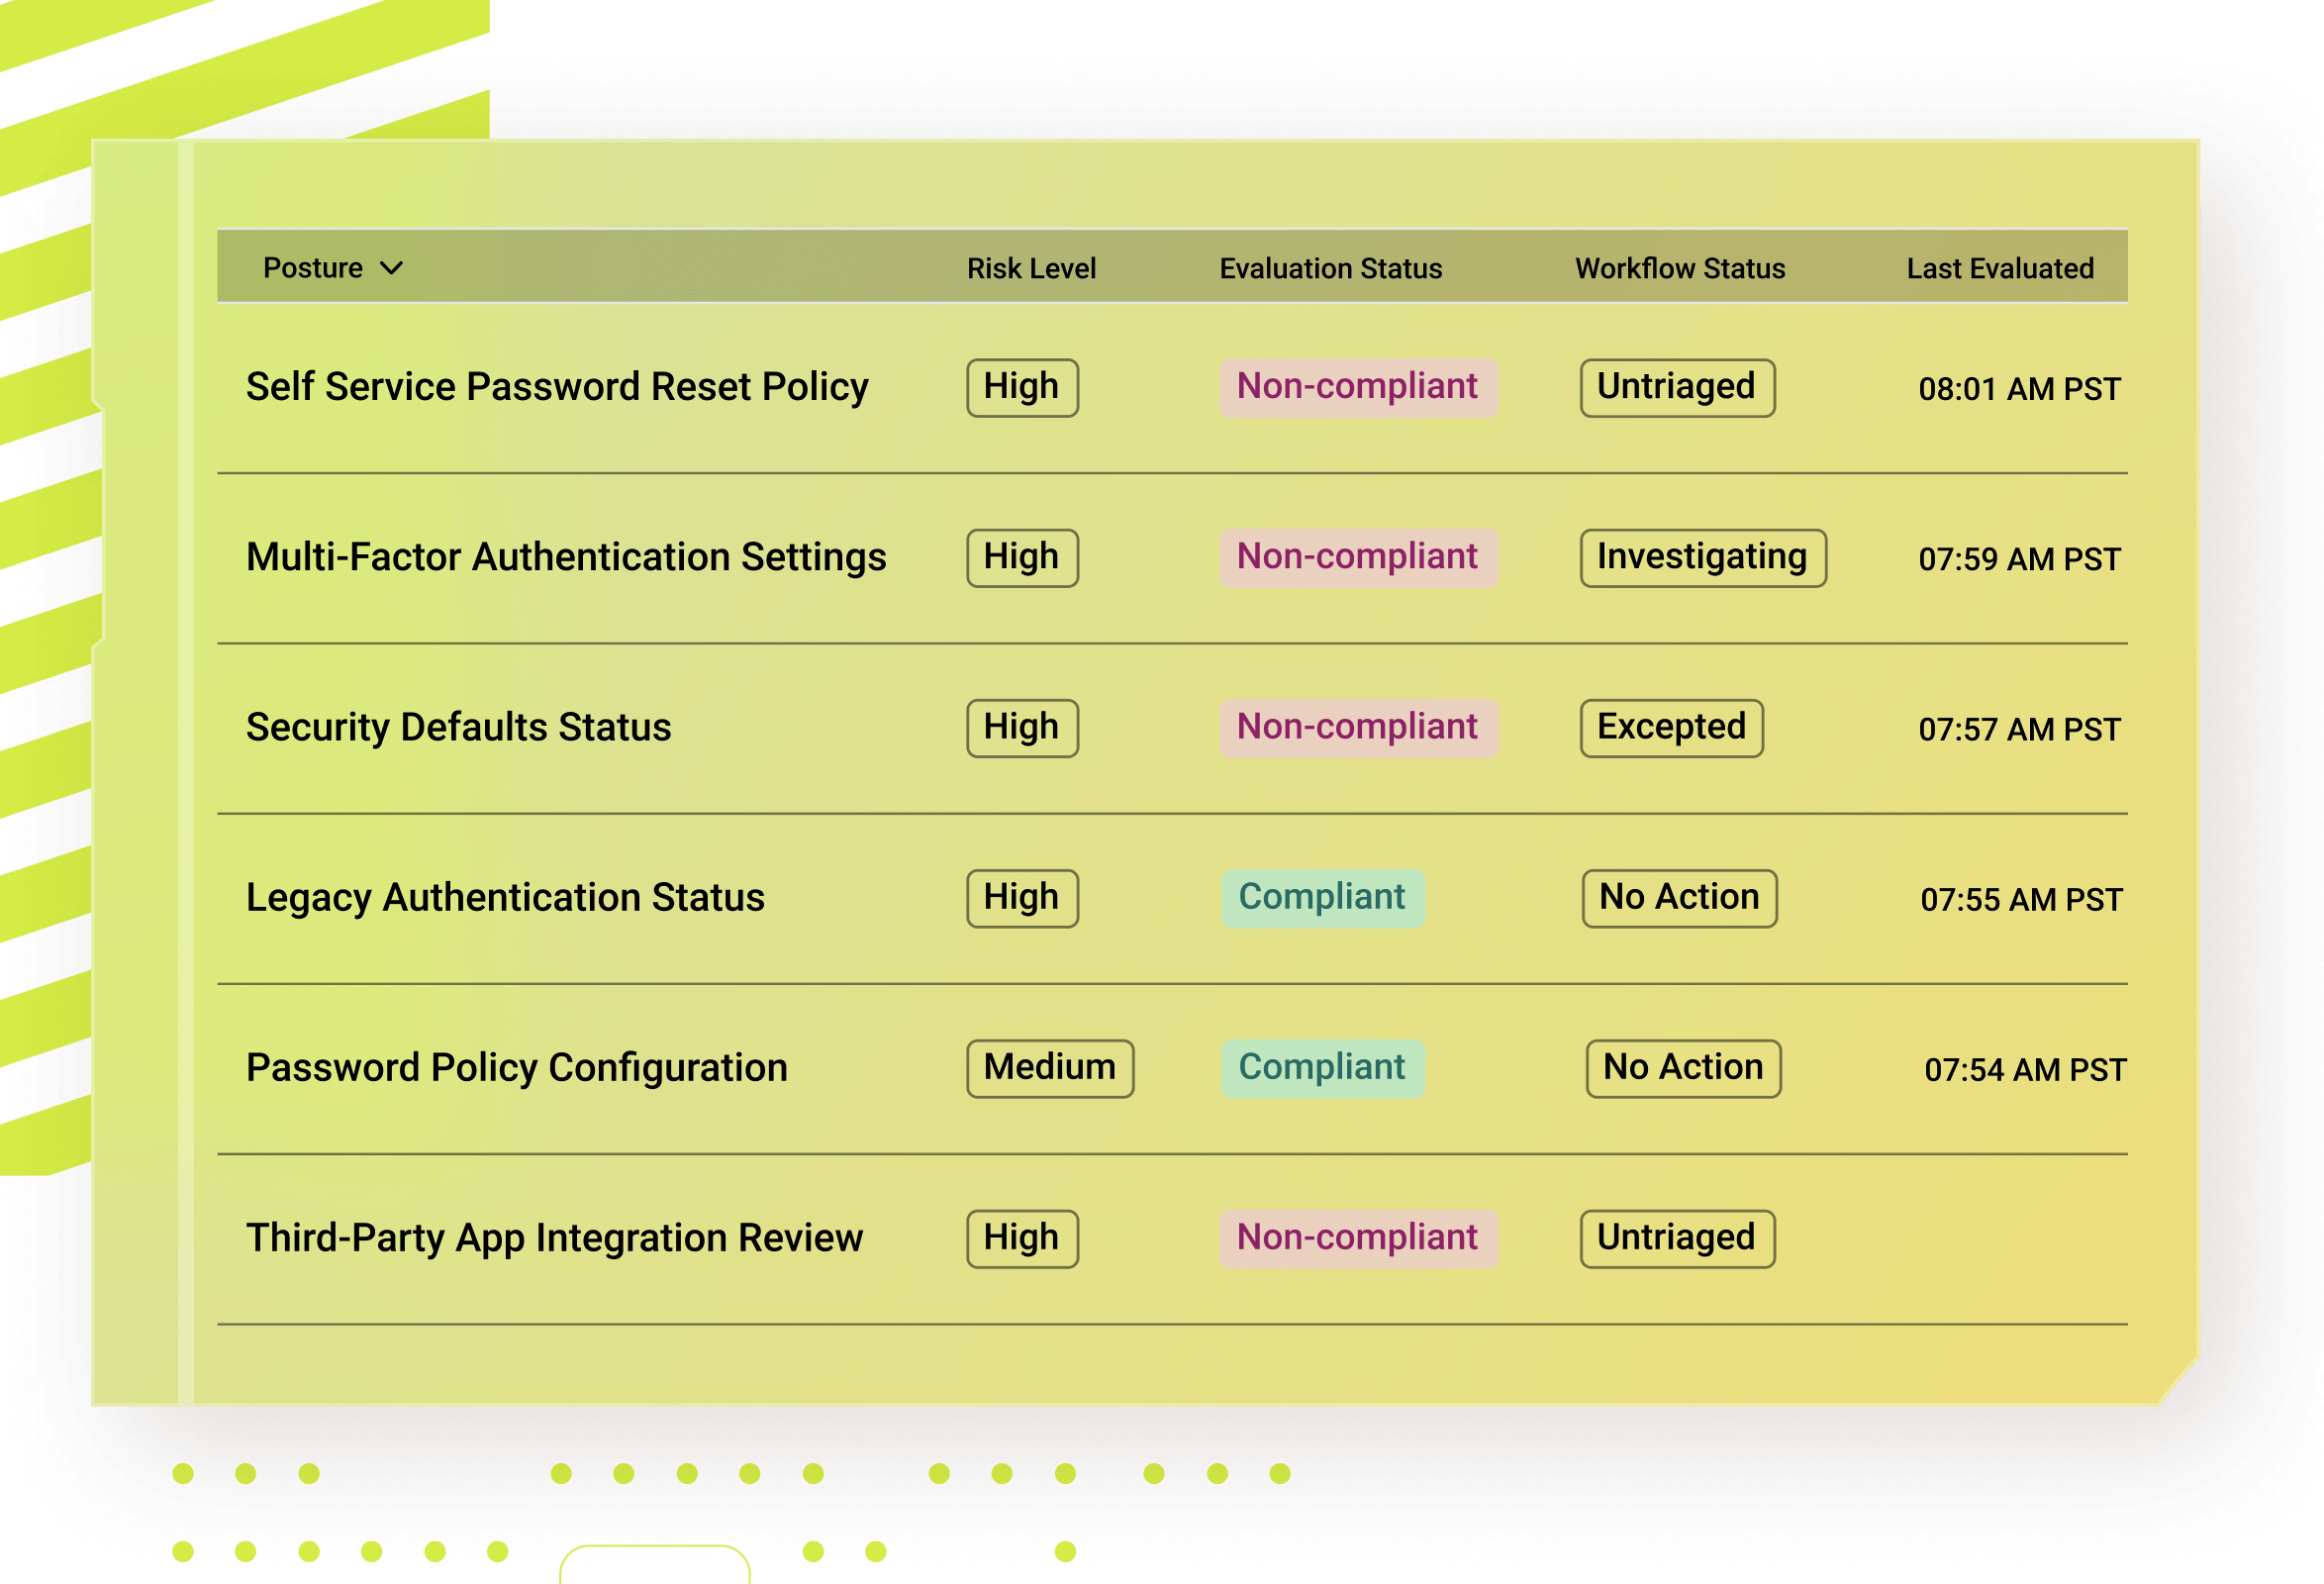Select the 07:57 AM PST timestamp
The width and height of the screenshot is (2324, 1584).
pyautogui.click(x=2019, y=729)
